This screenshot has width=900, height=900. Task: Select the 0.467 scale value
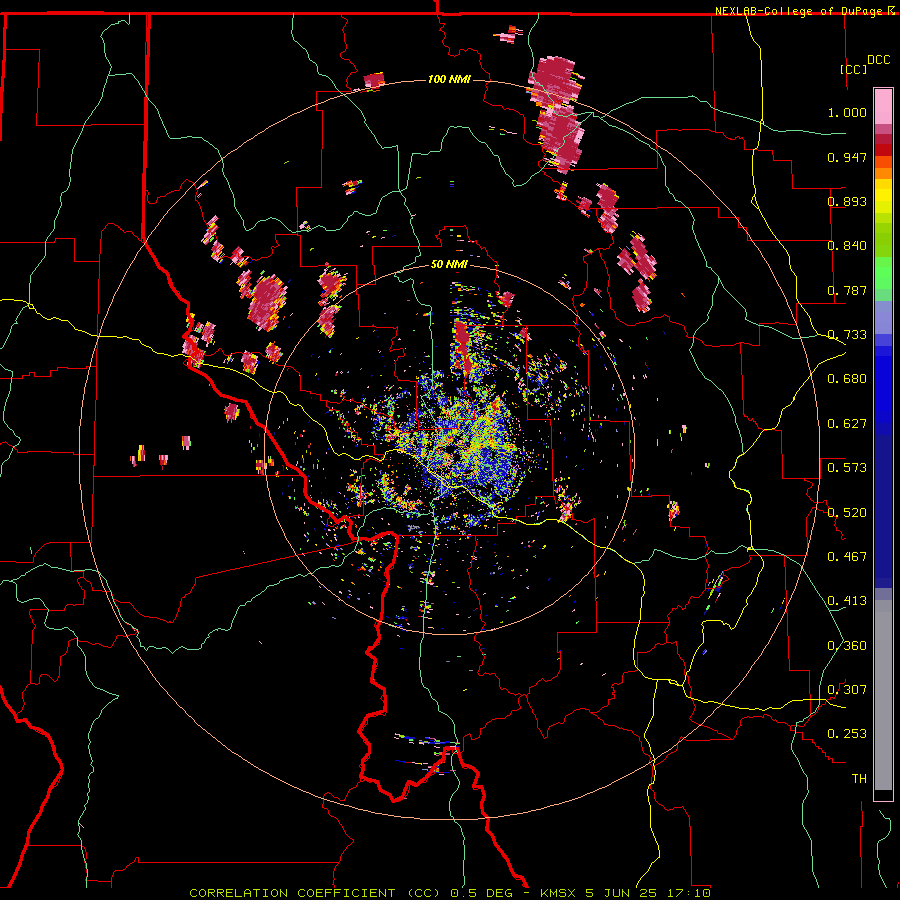[x=847, y=557]
